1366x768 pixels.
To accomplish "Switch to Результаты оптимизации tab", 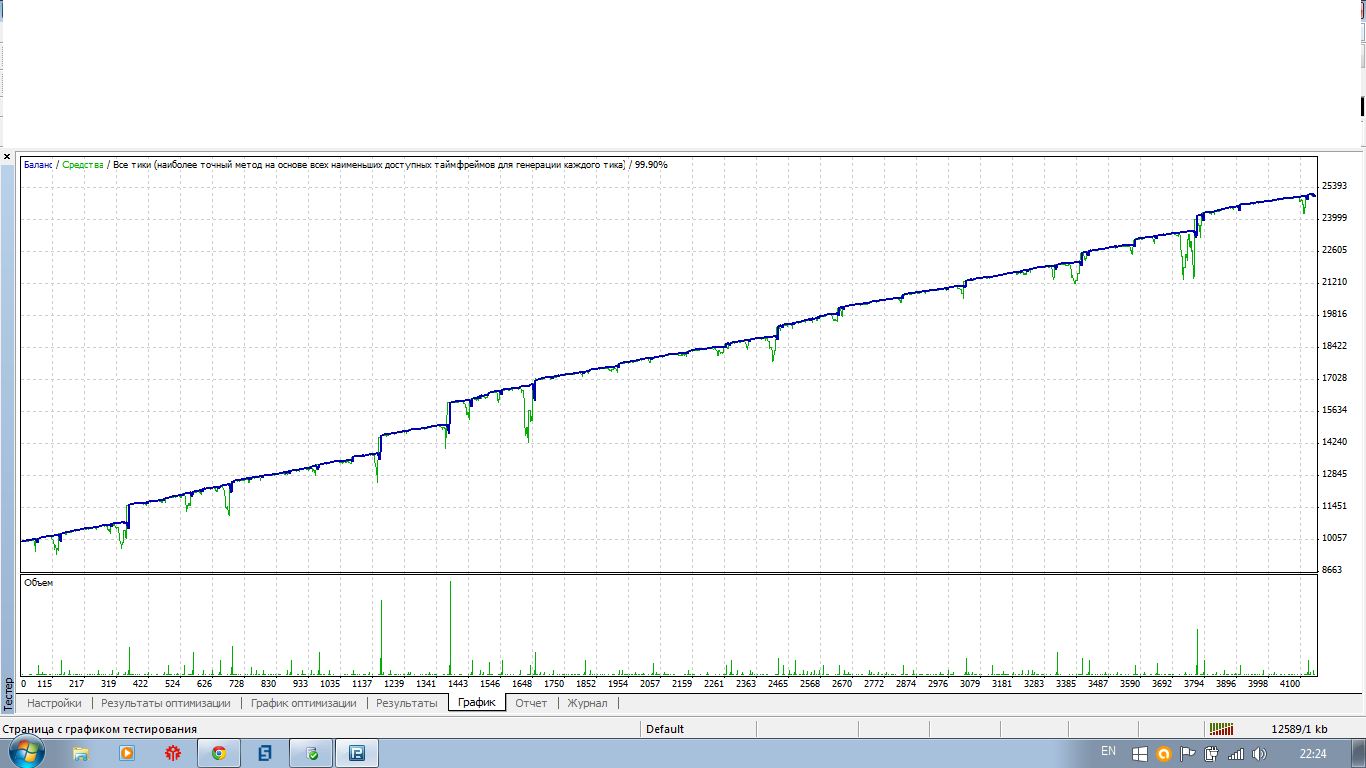I will 166,703.
